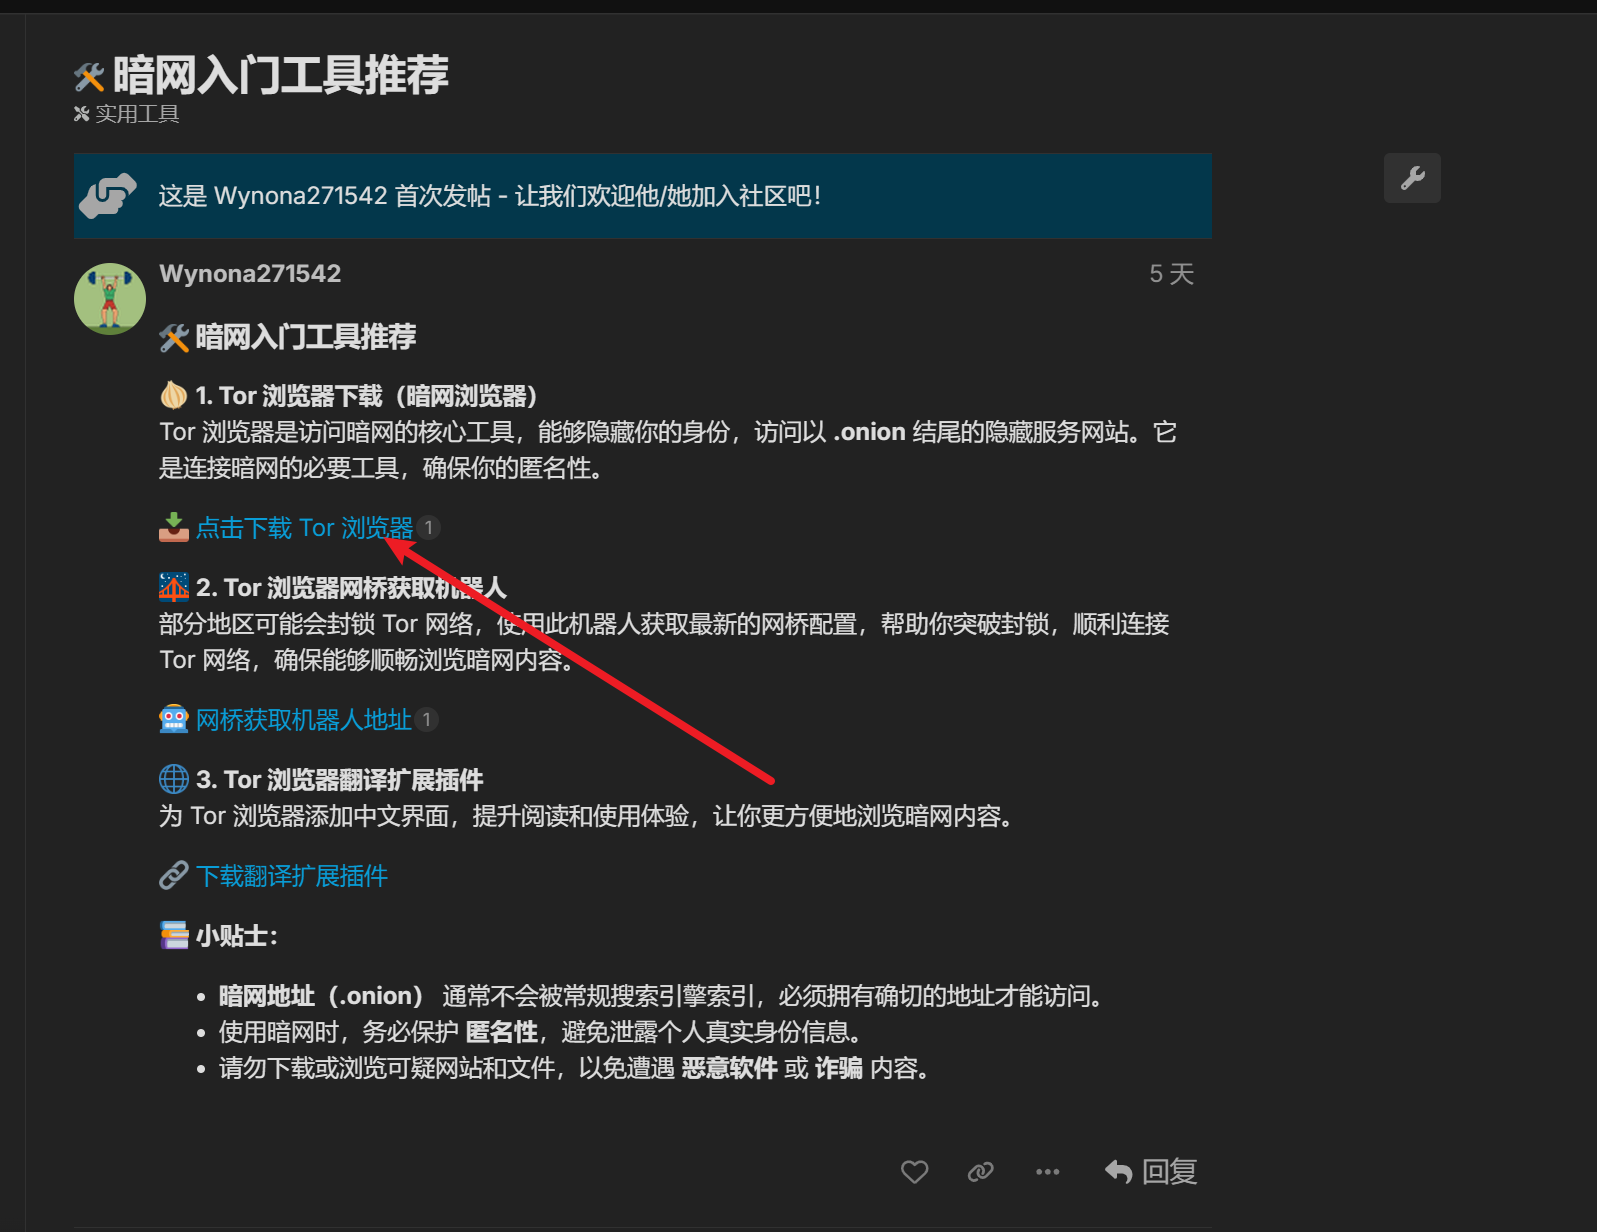The image size is (1597, 1232).
Task: Click the welcome banner text about Wynona271542
Action: point(490,196)
